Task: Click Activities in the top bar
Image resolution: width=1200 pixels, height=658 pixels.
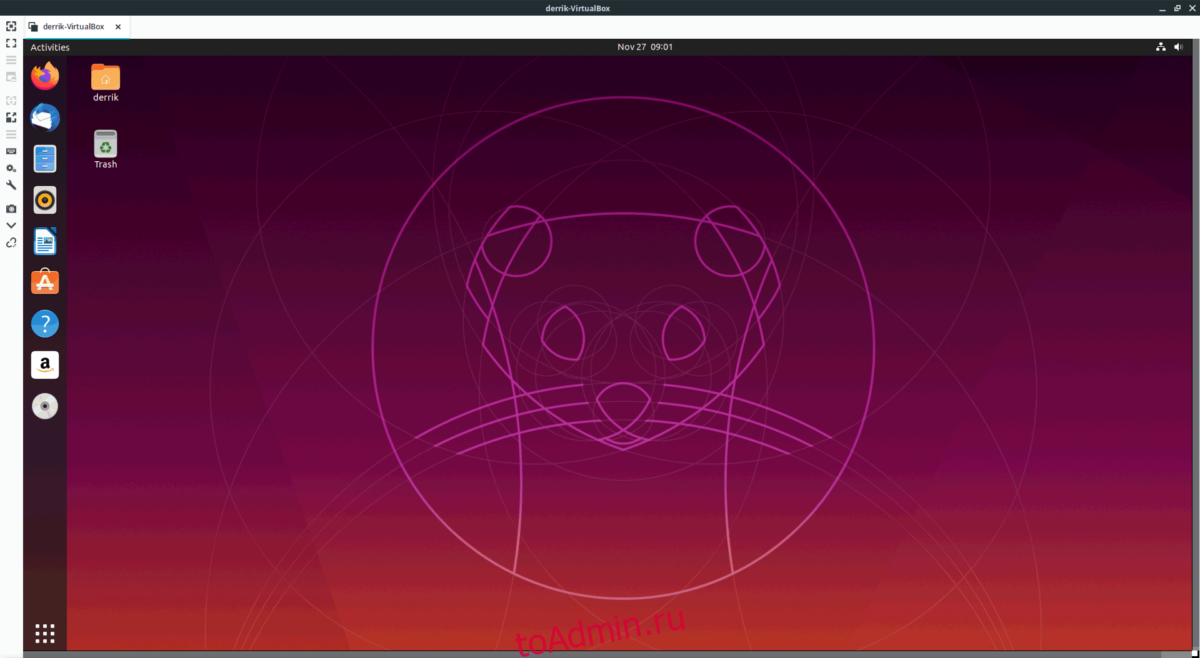Action: 50,47
